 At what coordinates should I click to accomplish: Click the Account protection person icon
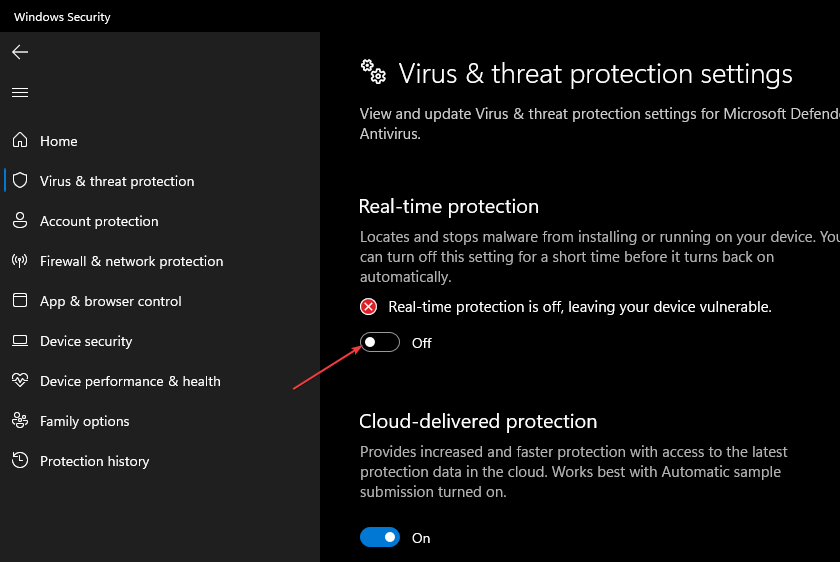click(x=20, y=221)
